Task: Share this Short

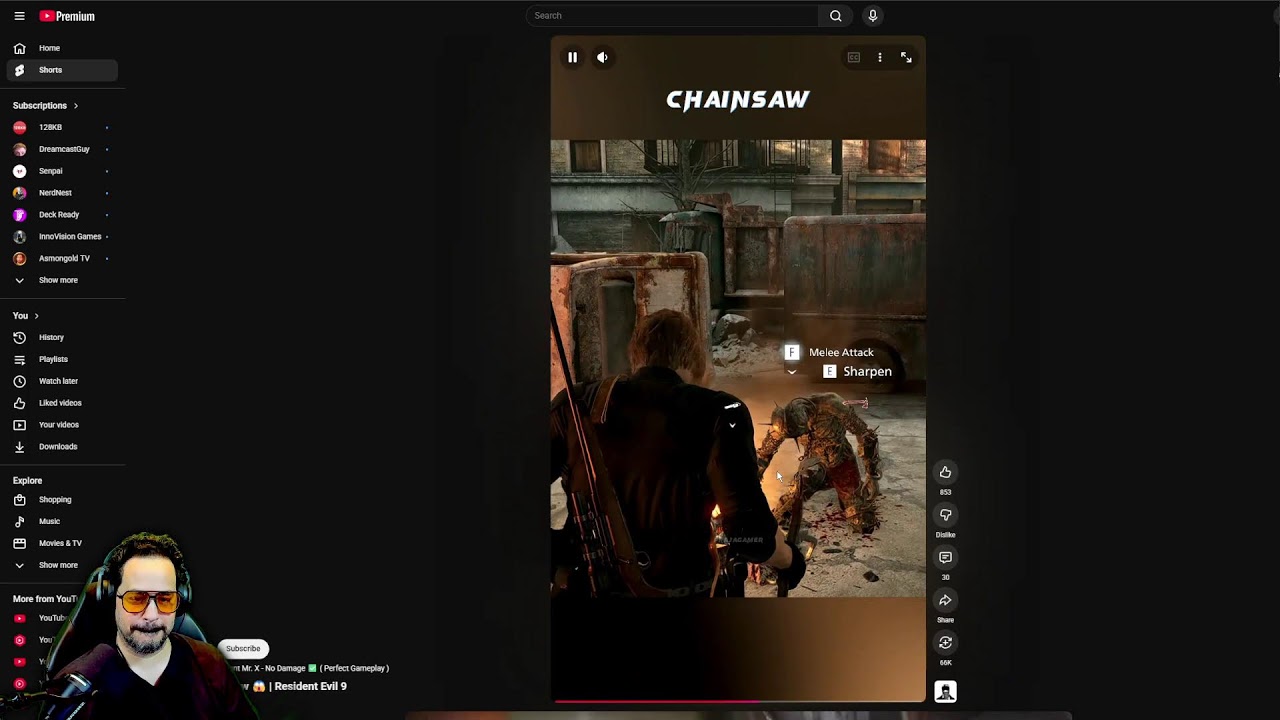Action: click(945, 600)
